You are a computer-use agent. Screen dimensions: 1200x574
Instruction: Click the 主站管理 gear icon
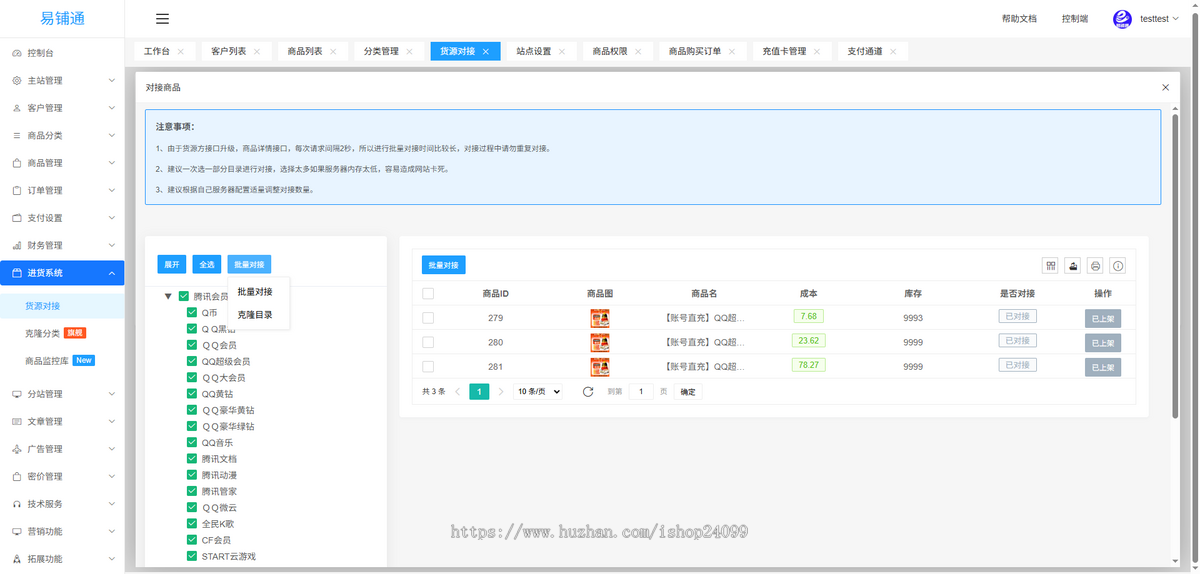point(17,80)
